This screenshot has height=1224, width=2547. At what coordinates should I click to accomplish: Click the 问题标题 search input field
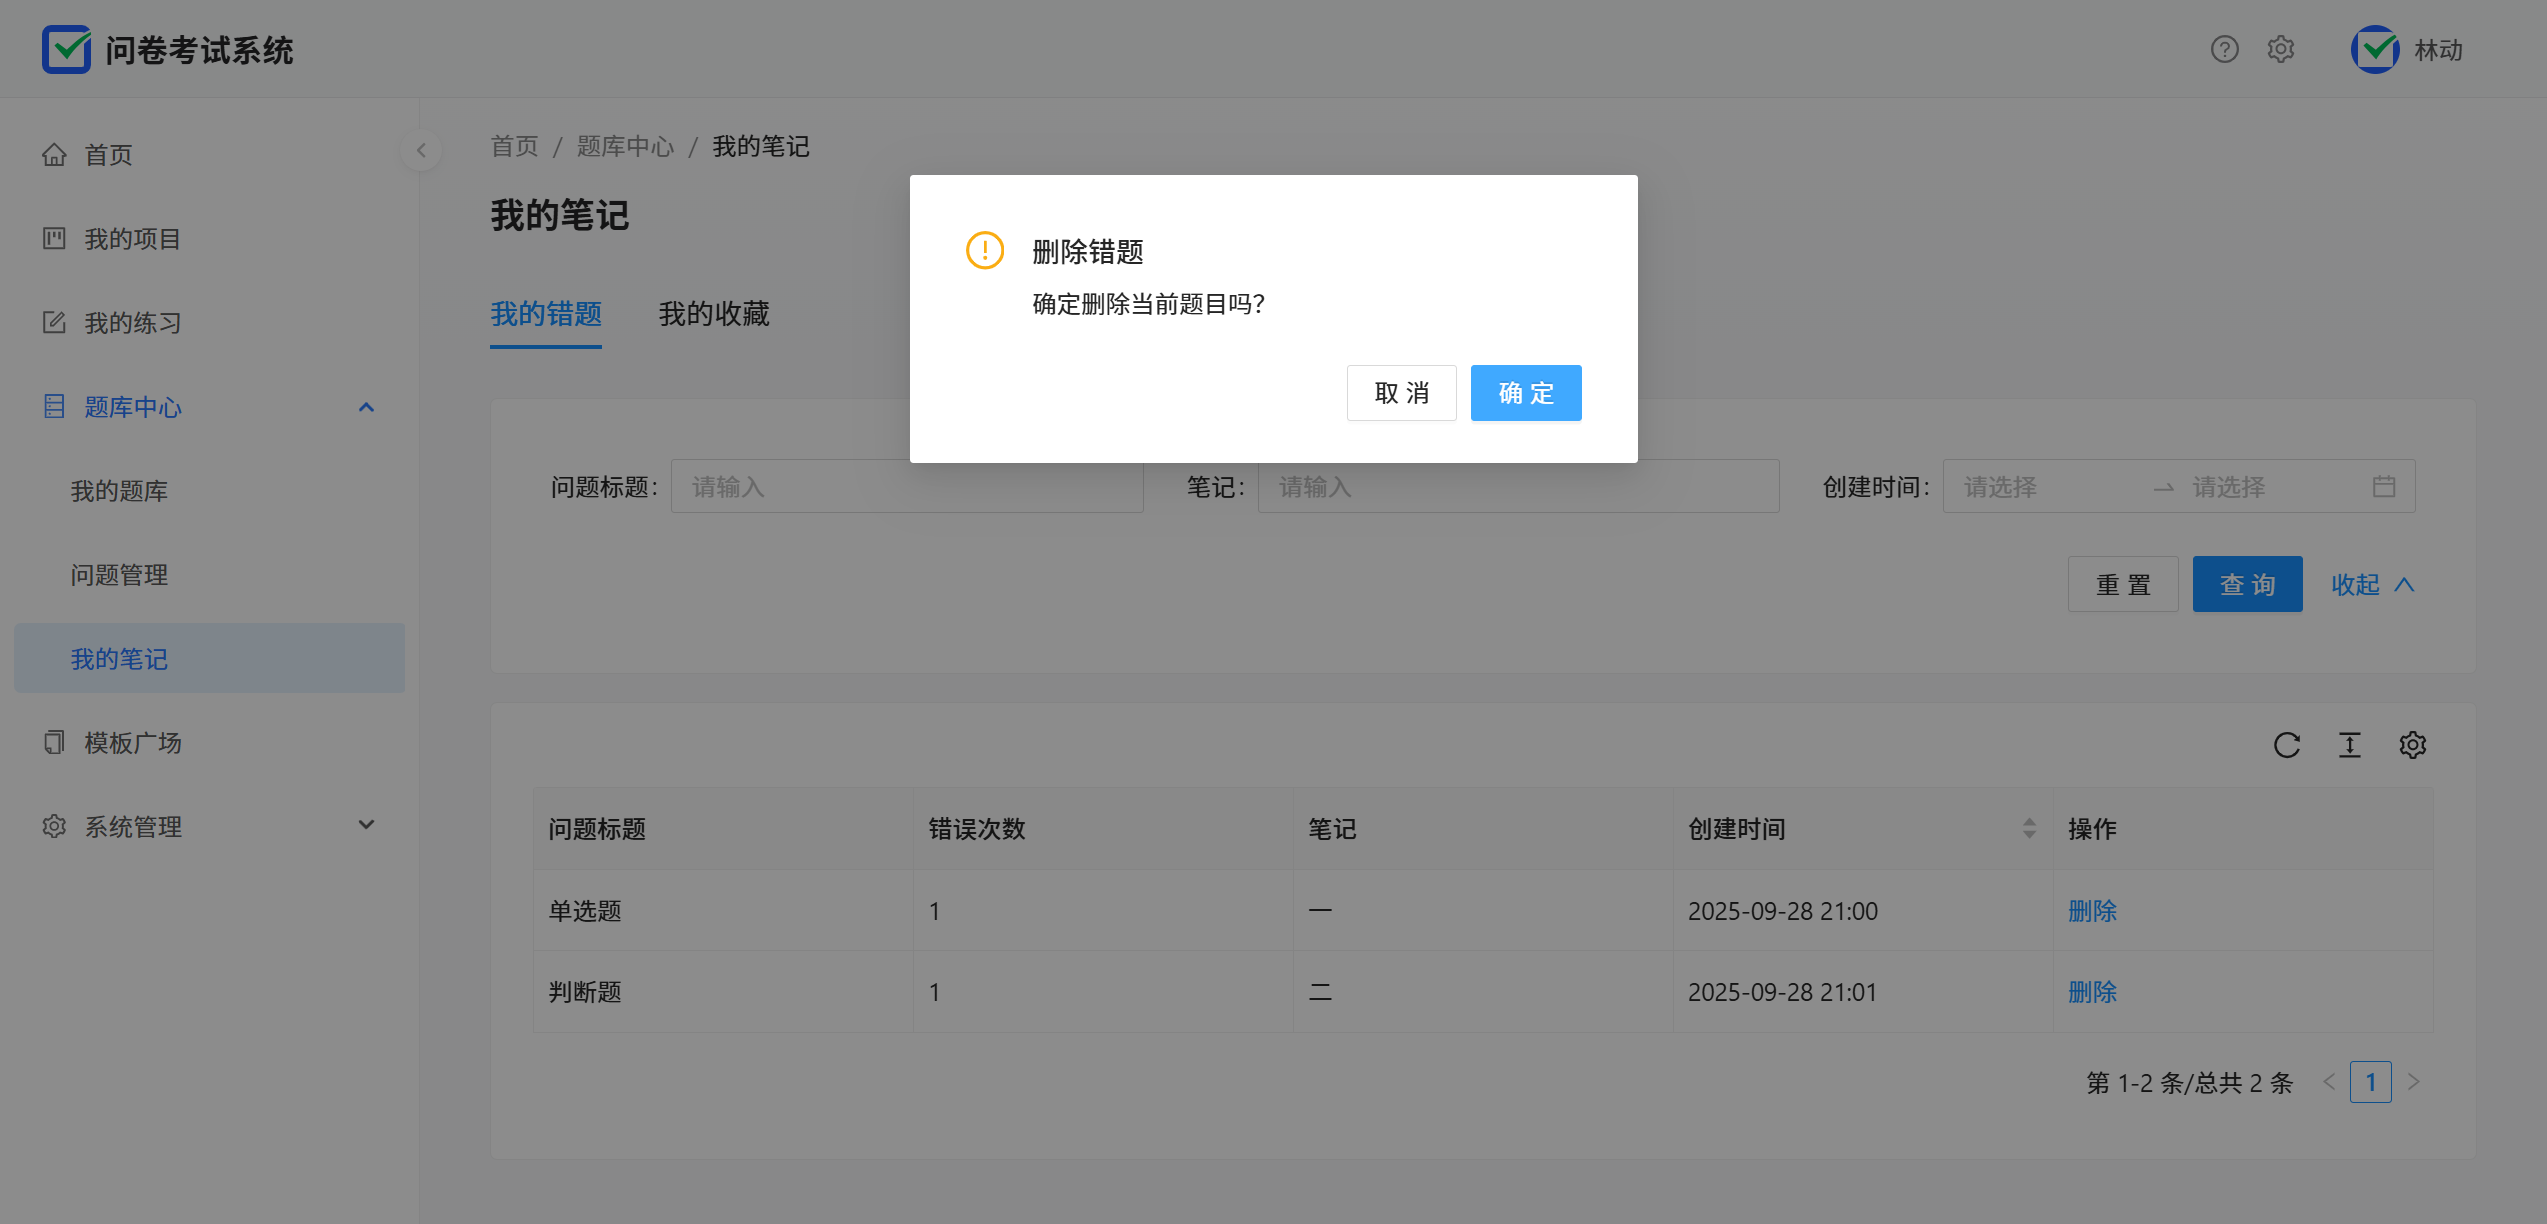pos(907,487)
